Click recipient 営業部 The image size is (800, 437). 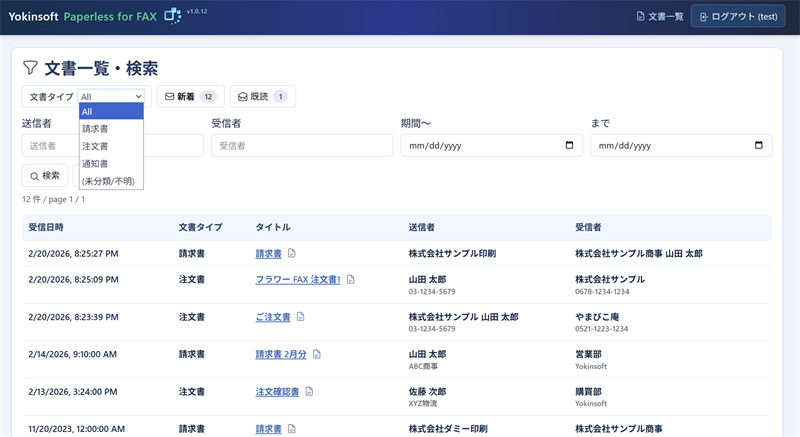(x=588, y=354)
